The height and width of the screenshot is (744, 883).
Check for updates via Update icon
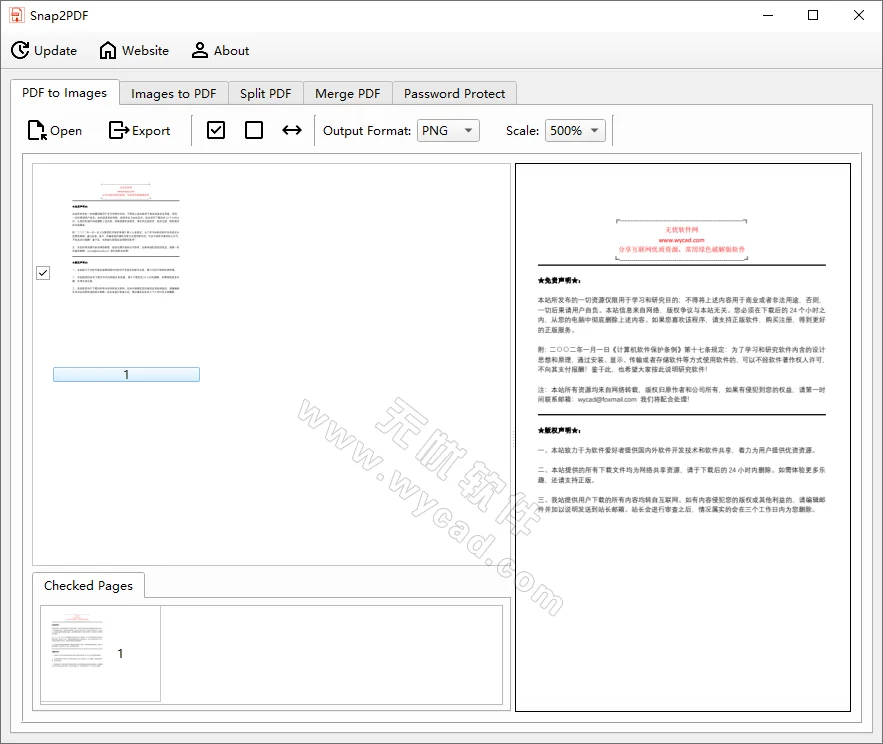tap(45, 50)
